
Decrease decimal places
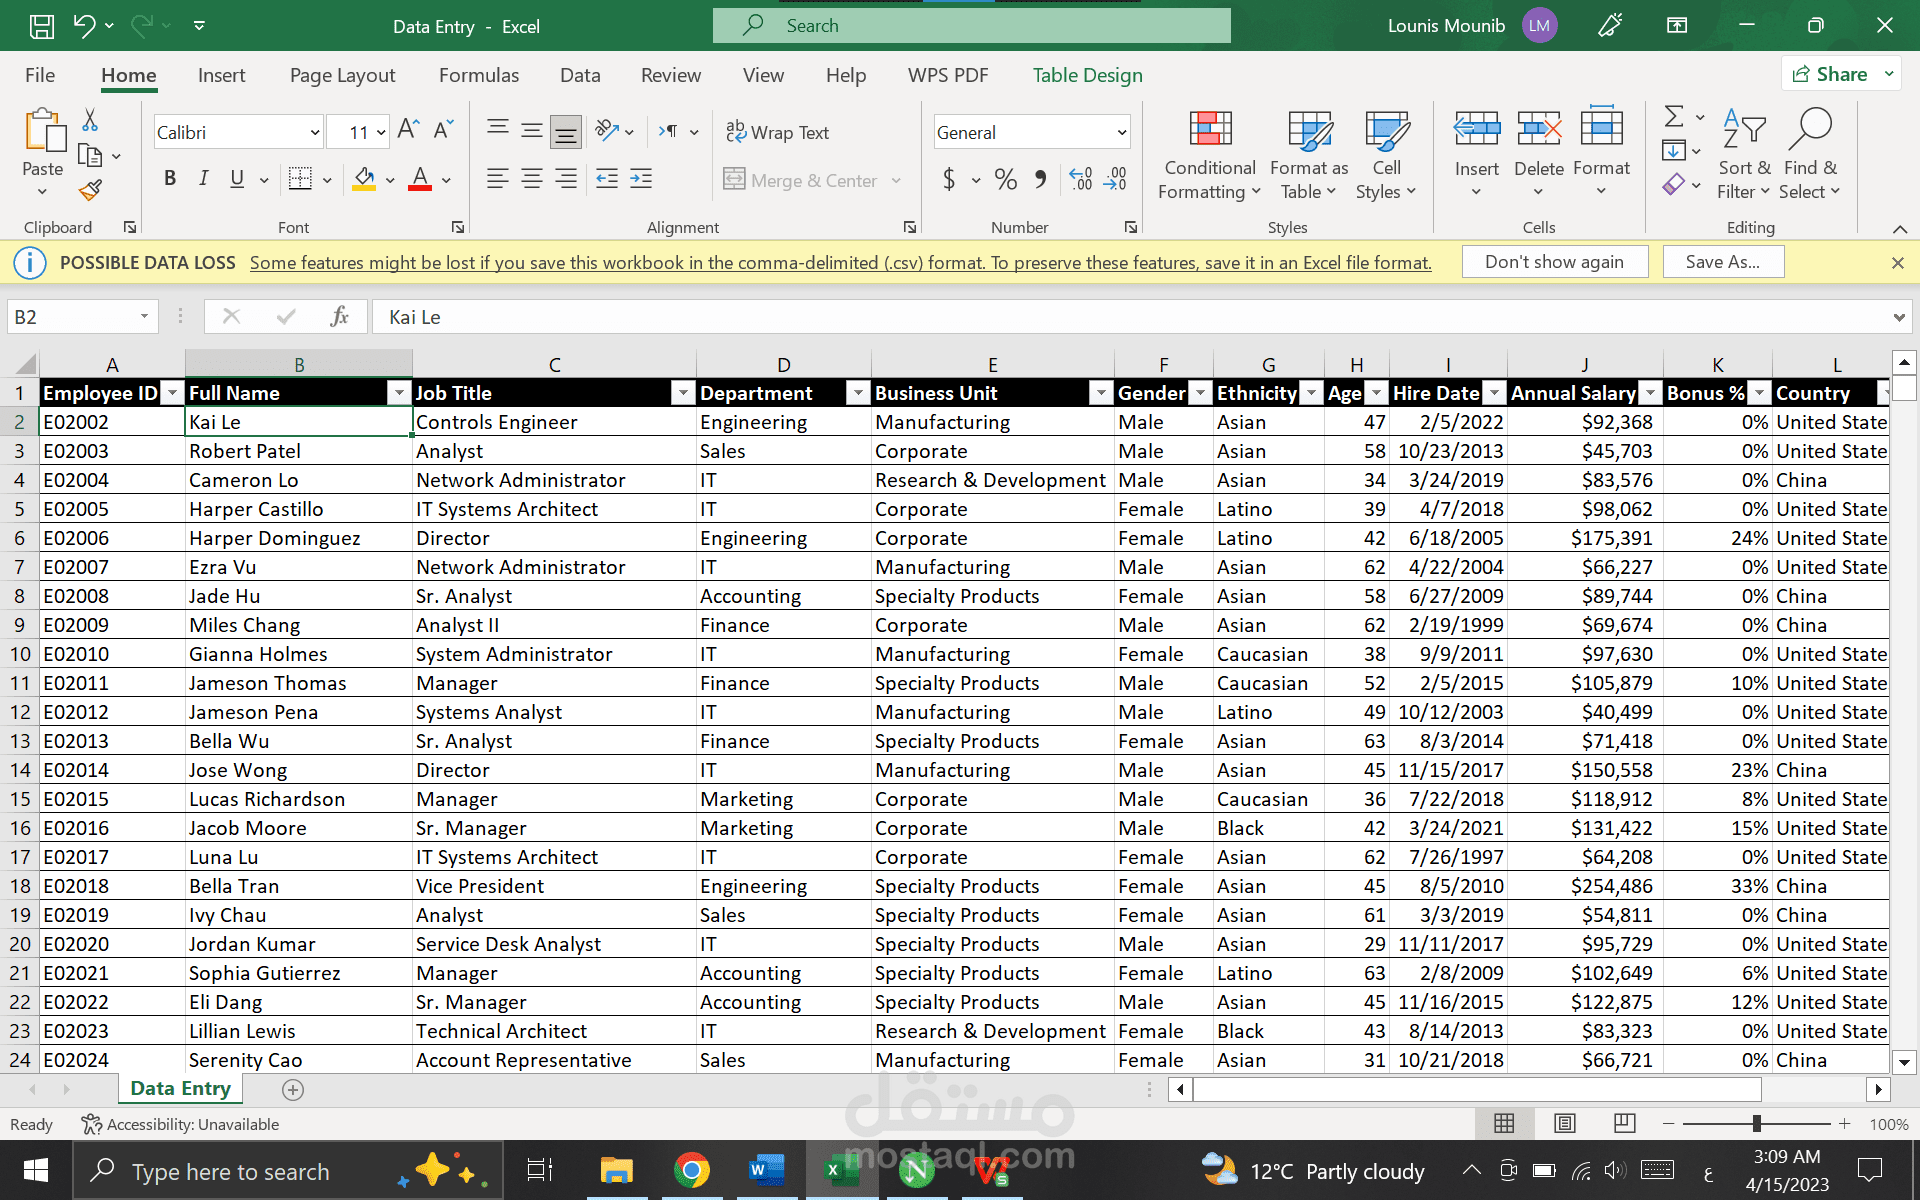coord(1115,179)
